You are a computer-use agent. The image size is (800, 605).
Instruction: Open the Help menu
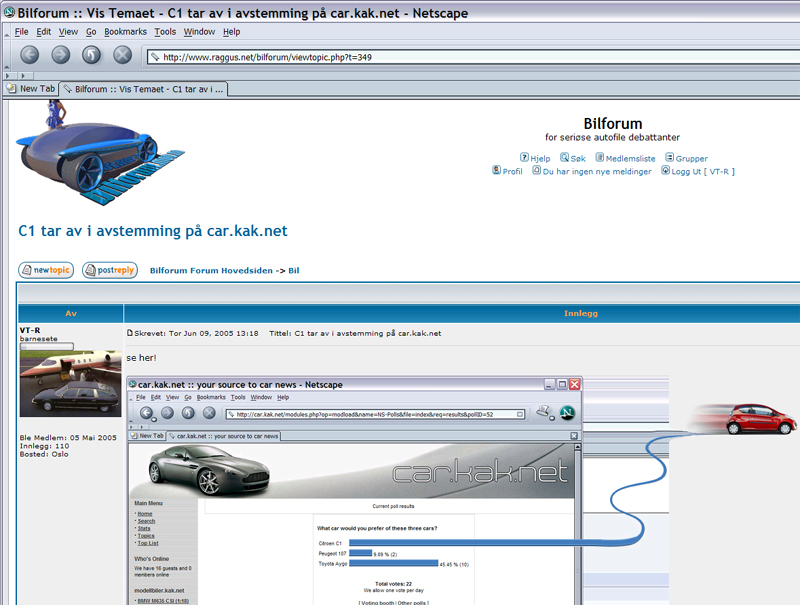pyautogui.click(x=231, y=32)
